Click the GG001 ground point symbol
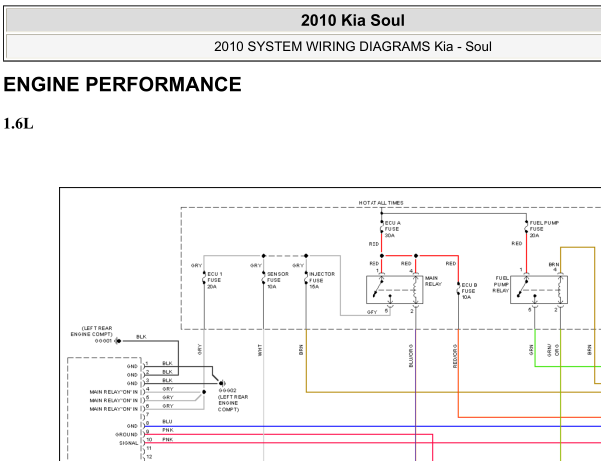 tap(118, 341)
